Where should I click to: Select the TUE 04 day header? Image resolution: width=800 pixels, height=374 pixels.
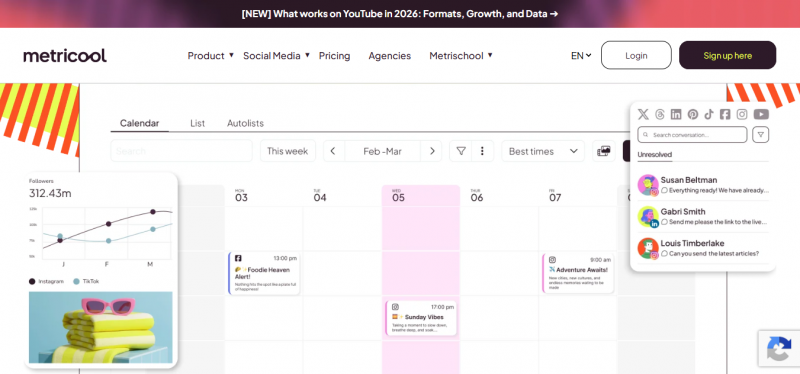click(x=320, y=195)
